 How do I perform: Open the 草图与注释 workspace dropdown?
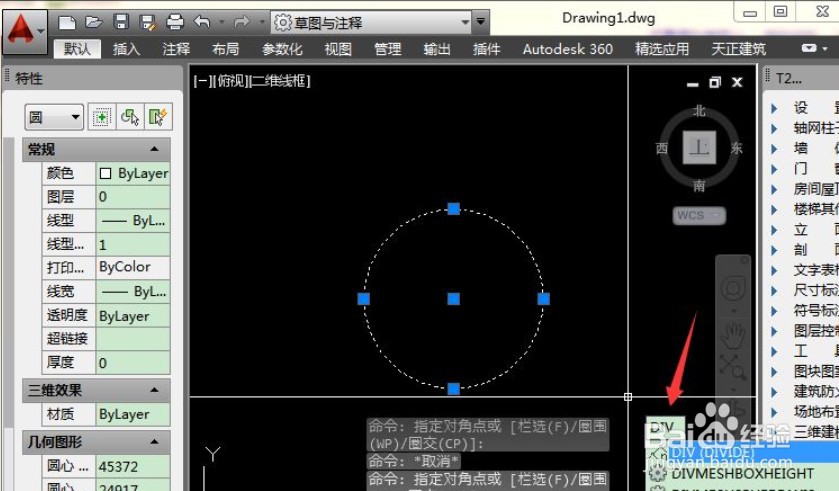coord(371,22)
